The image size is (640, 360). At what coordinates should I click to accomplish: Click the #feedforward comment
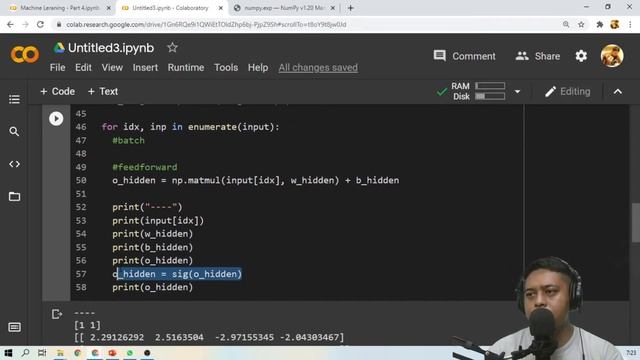click(144, 167)
